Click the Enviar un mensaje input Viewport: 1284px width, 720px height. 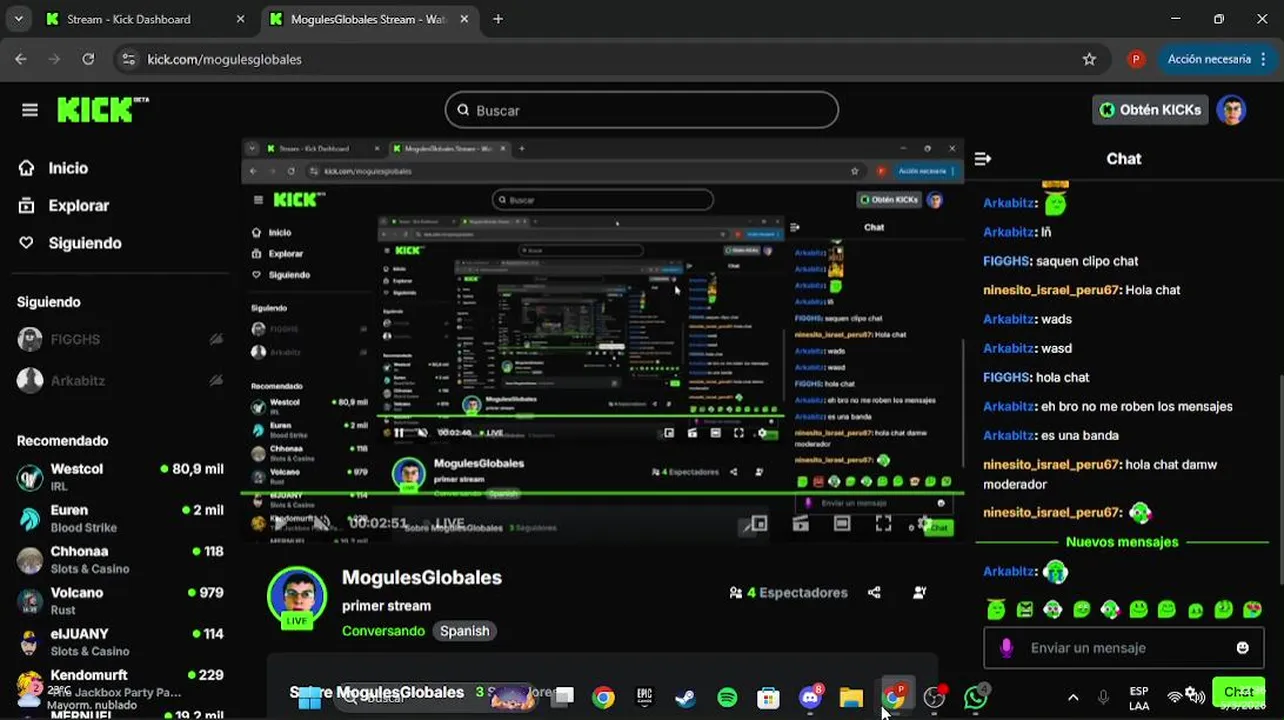1122,648
